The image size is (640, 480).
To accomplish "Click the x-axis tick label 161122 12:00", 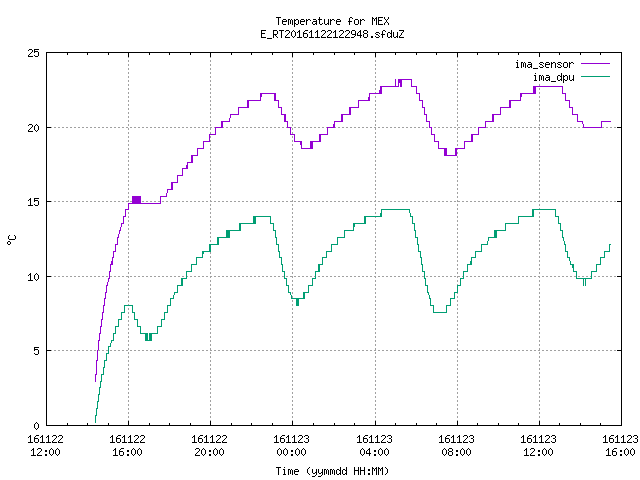I will coord(45,445).
